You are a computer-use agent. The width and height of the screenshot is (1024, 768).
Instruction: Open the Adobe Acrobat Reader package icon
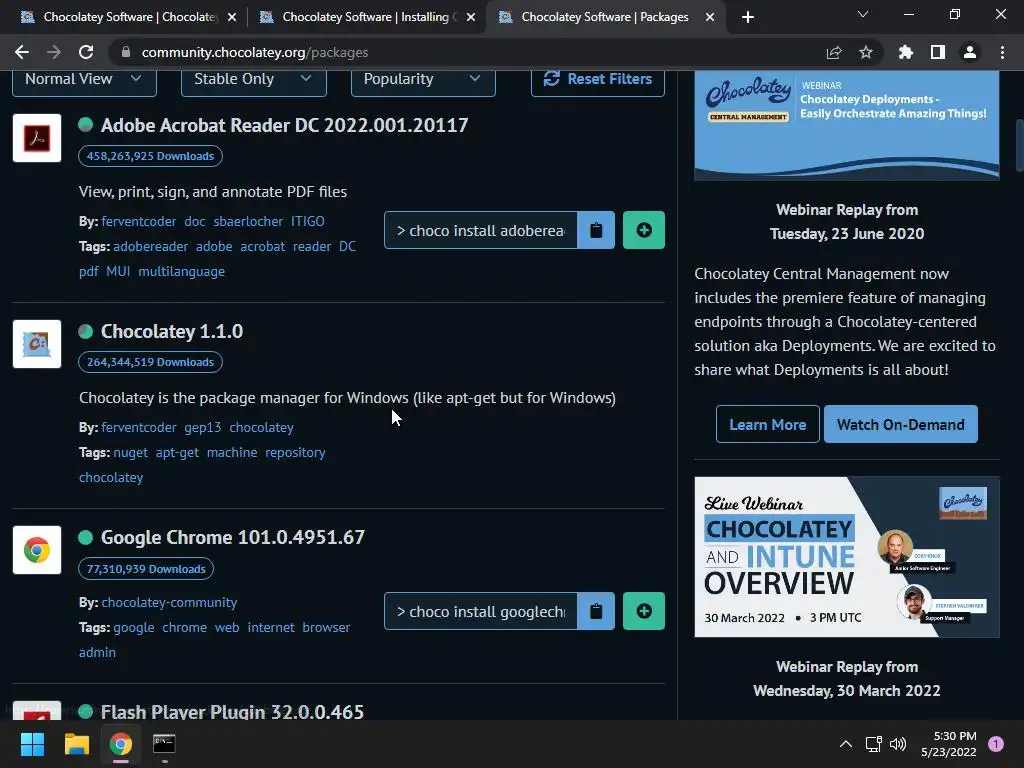[37, 138]
